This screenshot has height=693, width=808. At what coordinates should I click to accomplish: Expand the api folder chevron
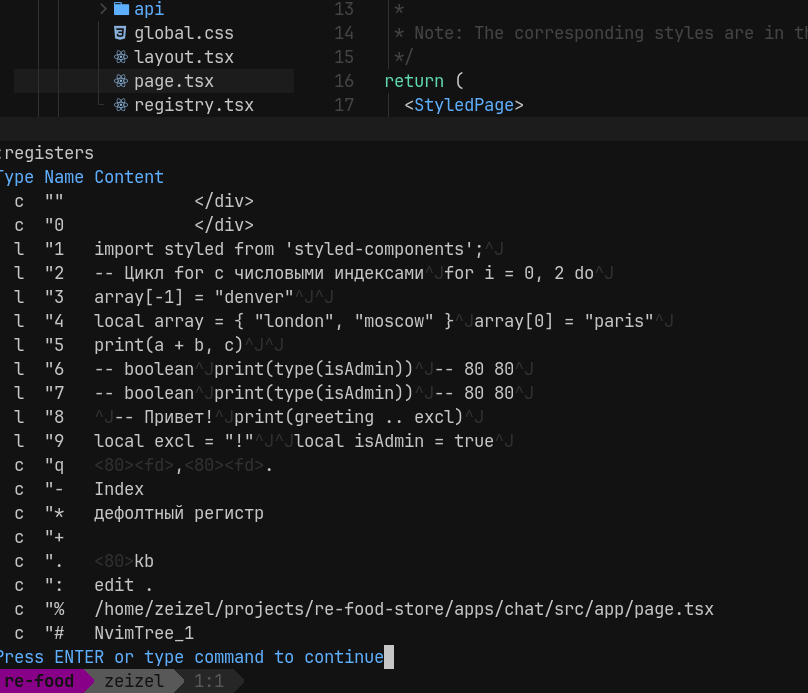click(103, 9)
